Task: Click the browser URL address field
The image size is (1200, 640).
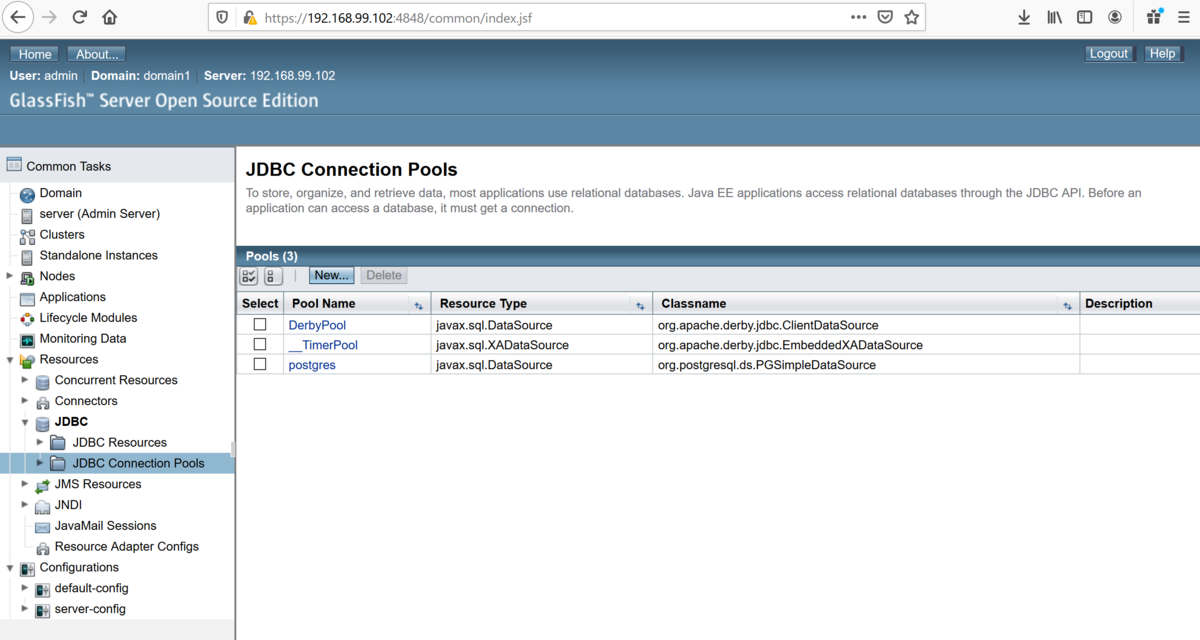Action: coord(550,18)
